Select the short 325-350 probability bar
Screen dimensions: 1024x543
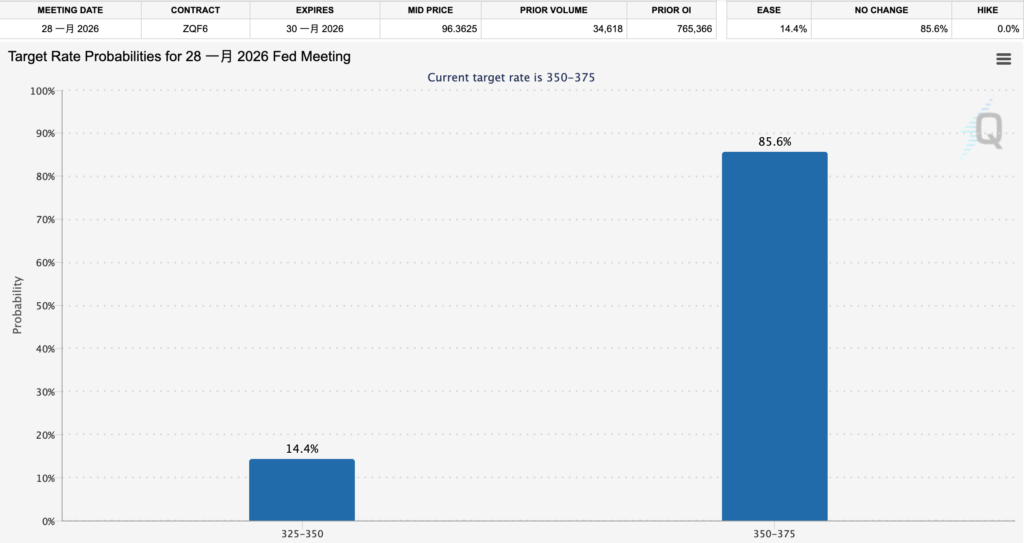tap(301, 489)
